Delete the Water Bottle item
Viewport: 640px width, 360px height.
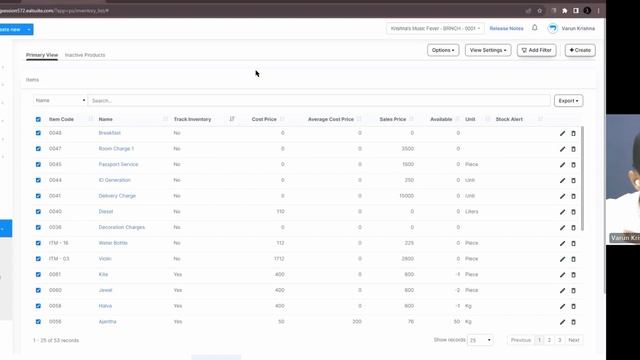click(x=573, y=243)
